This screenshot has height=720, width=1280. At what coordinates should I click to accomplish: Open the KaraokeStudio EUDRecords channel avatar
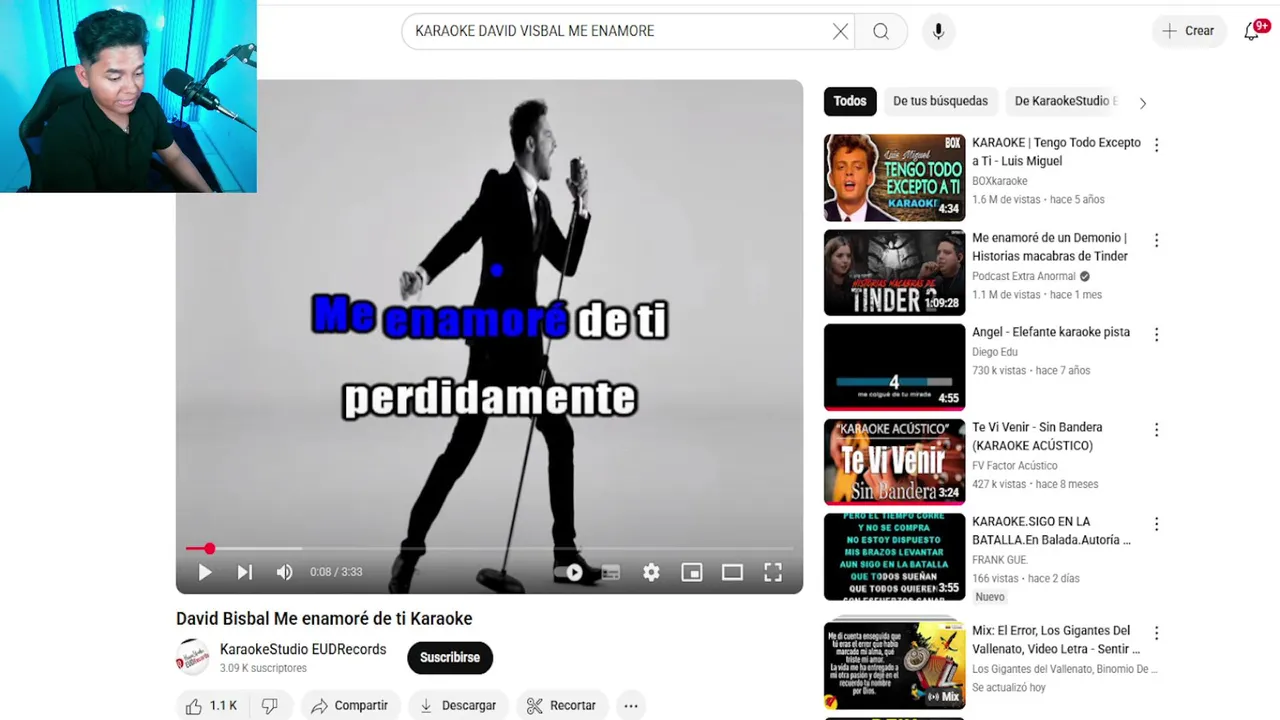pyautogui.click(x=193, y=657)
